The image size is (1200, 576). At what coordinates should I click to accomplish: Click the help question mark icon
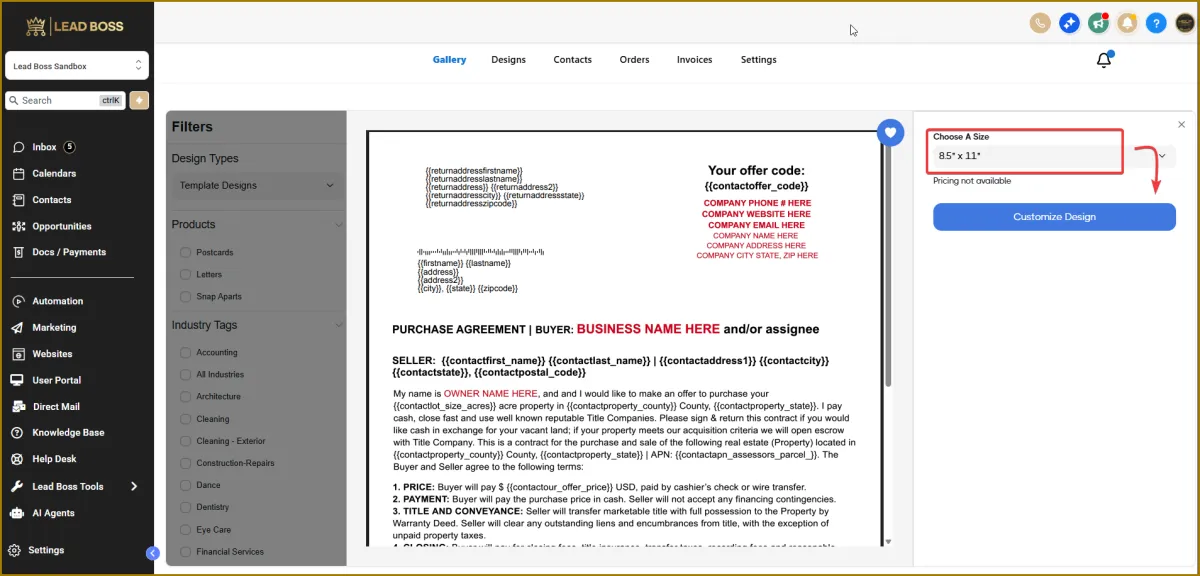pos(1156,22)
